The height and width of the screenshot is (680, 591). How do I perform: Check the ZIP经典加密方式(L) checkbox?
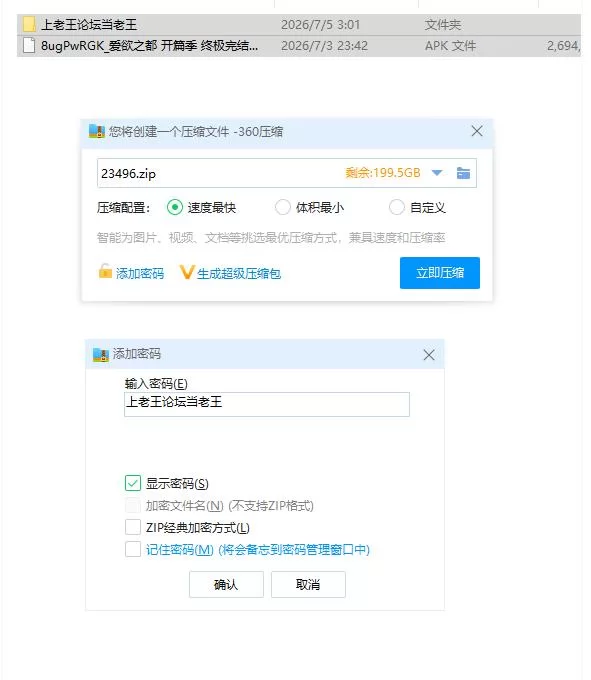click(x=133, y=527)
